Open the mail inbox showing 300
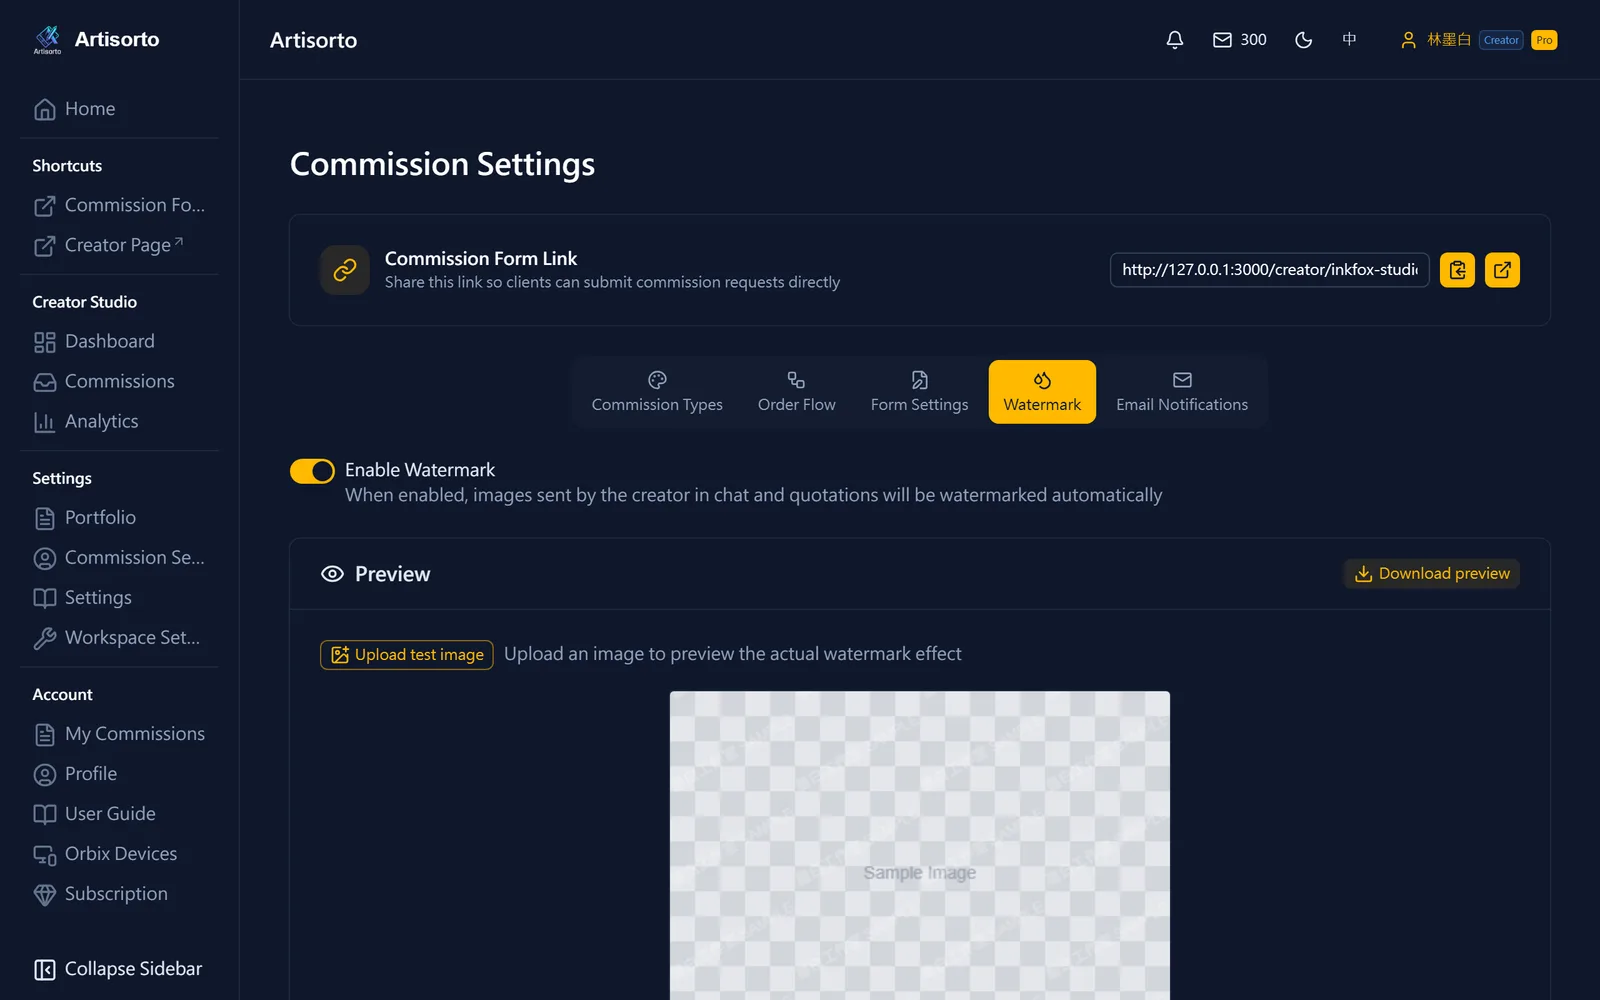The width and height of the screenshot is (1600, 1000). point(1240,40)
